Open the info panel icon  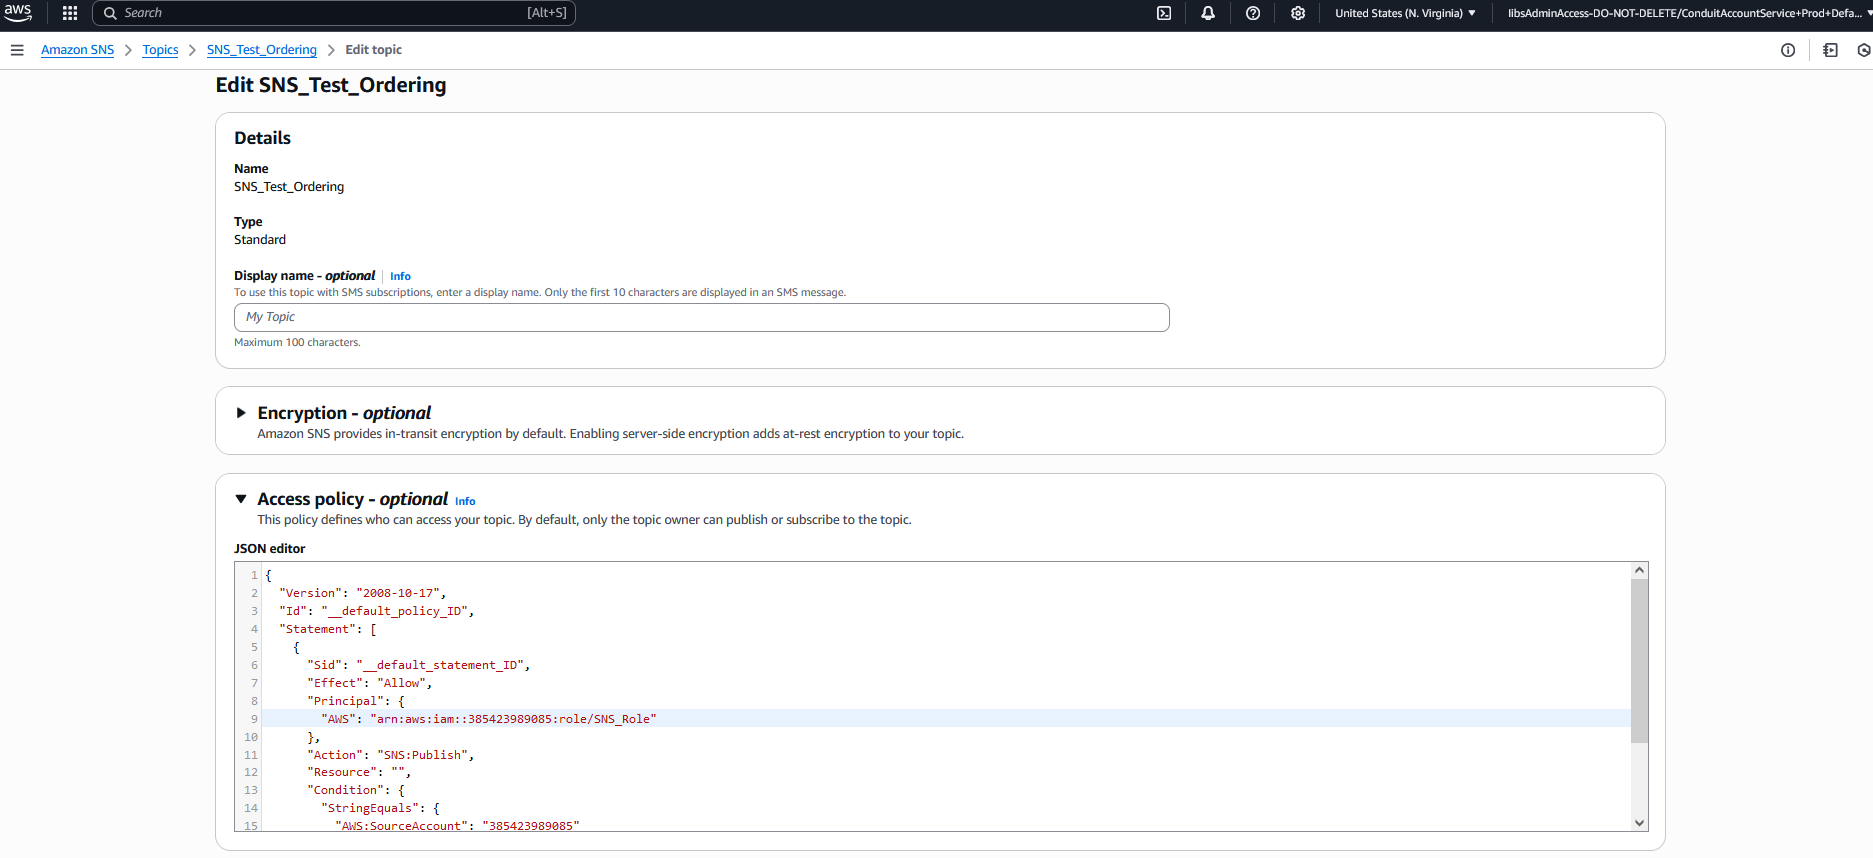[x=1788, y=50]
